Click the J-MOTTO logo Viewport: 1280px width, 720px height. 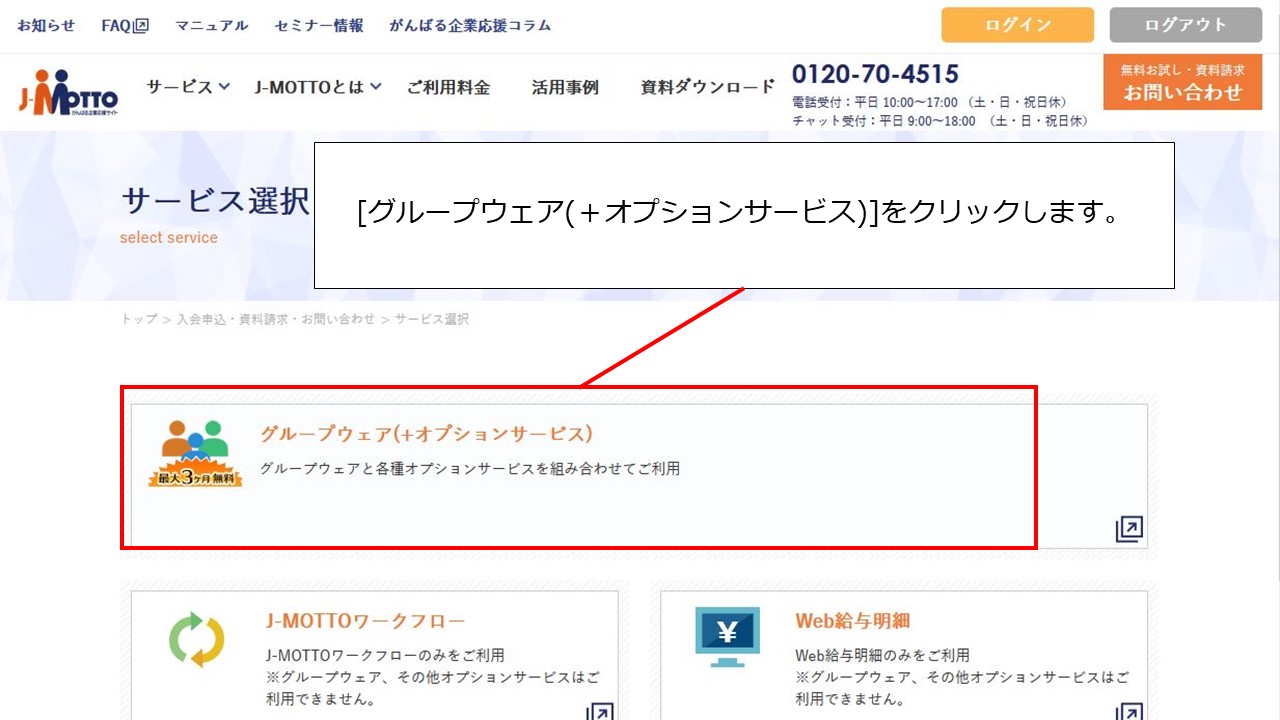click(68, 91)
